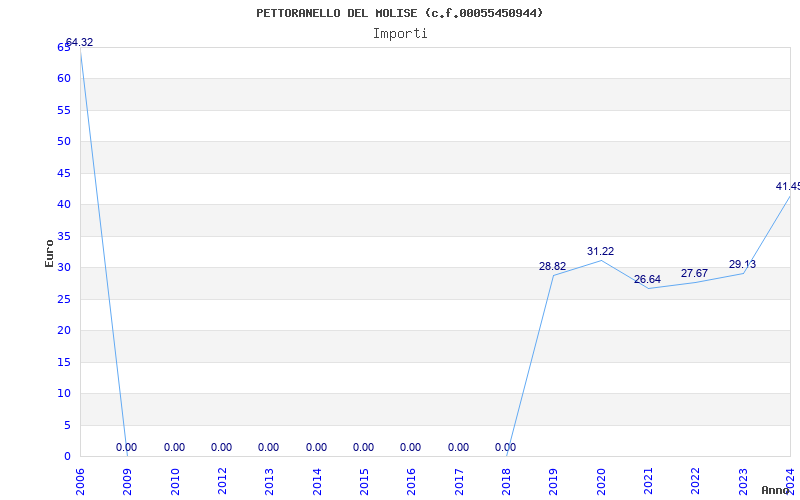The width and height of the screenshot is (800, 500).
Task: Select the 2012 year axis label
Action: click(x=222, y=482)
